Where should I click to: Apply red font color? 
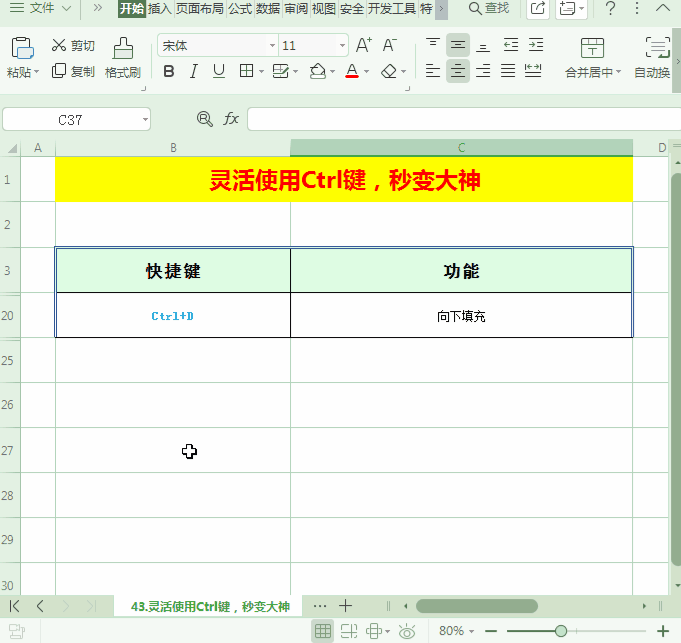[352, 71]
